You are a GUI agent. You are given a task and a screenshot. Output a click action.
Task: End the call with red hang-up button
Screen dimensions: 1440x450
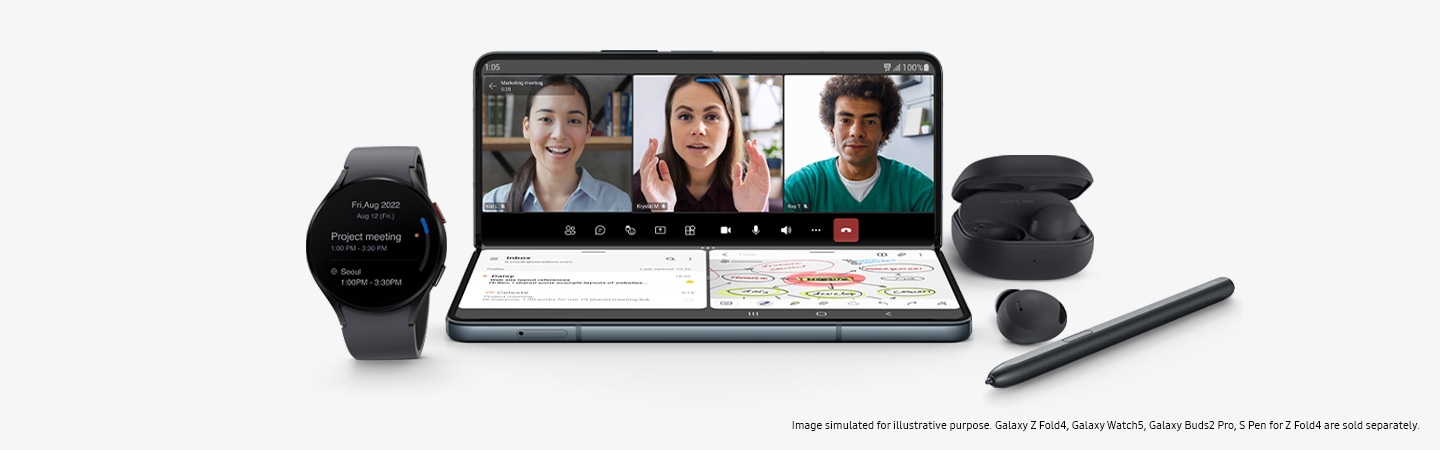(x=846, y=230)
